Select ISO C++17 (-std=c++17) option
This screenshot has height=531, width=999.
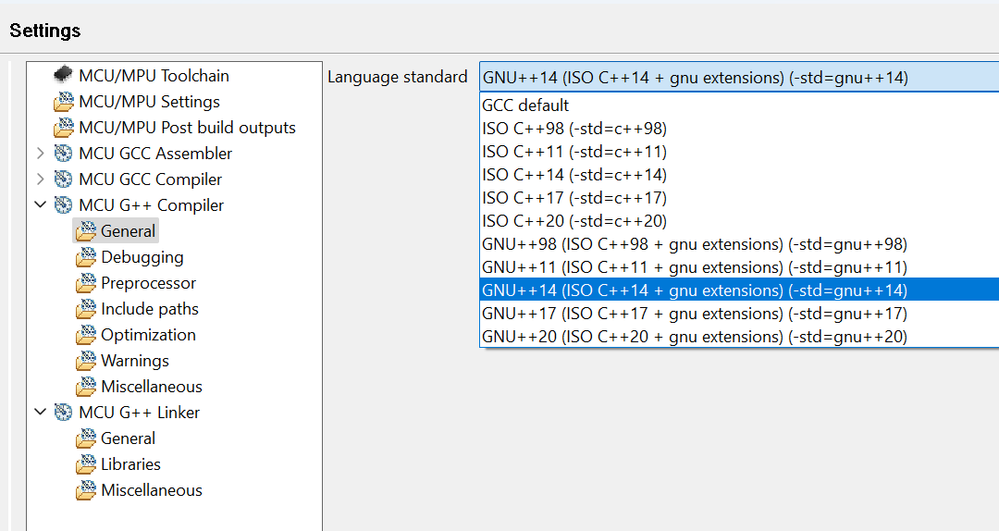point(739,198)
